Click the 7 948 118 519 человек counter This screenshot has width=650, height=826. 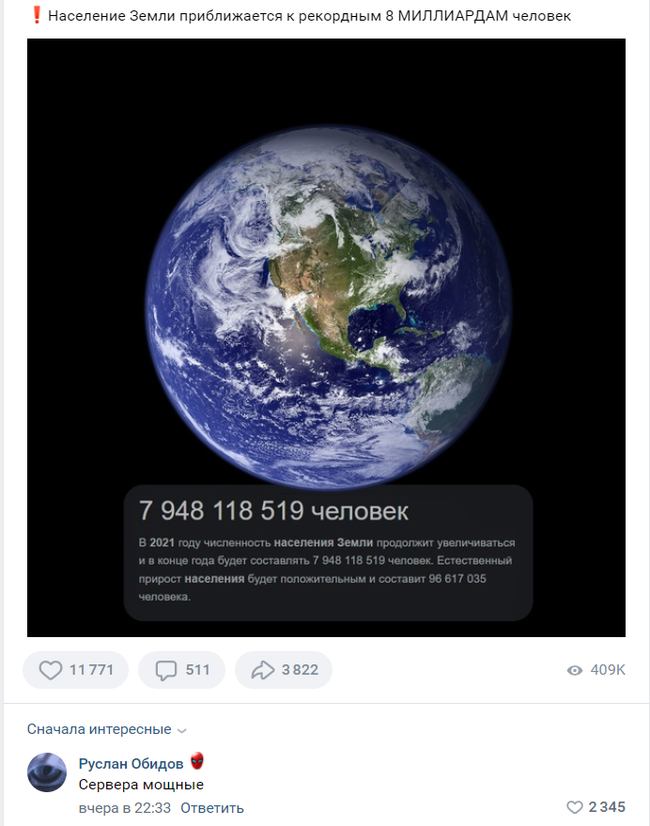[273, 511]
